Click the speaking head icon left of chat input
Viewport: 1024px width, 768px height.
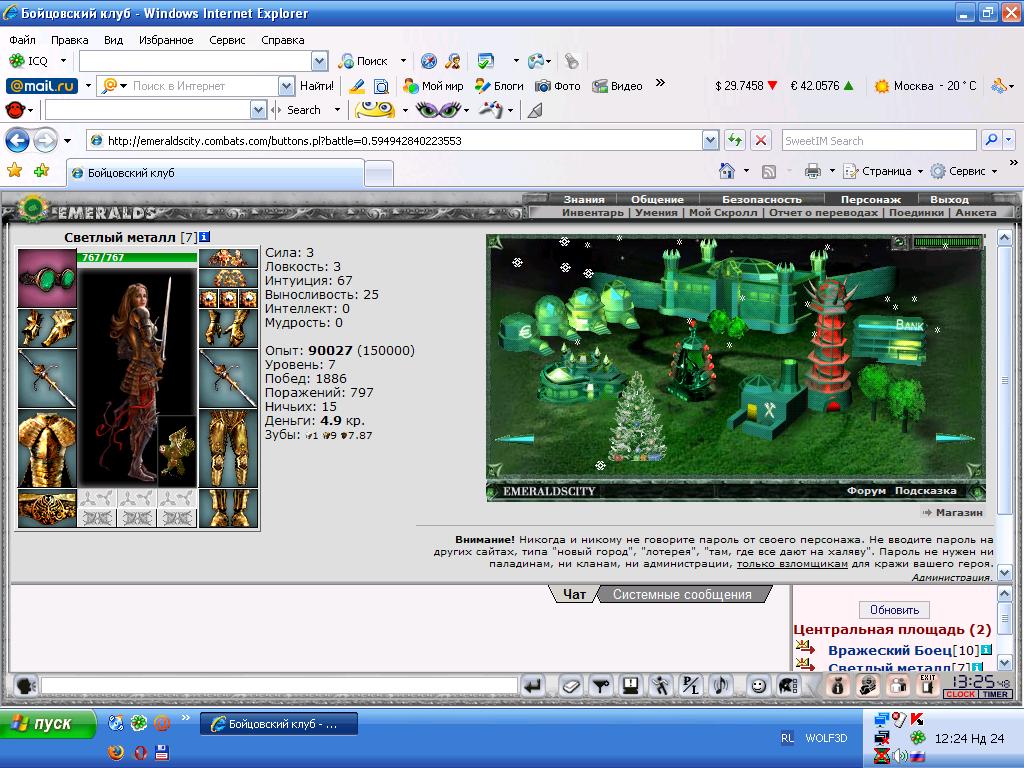[25, 686]
